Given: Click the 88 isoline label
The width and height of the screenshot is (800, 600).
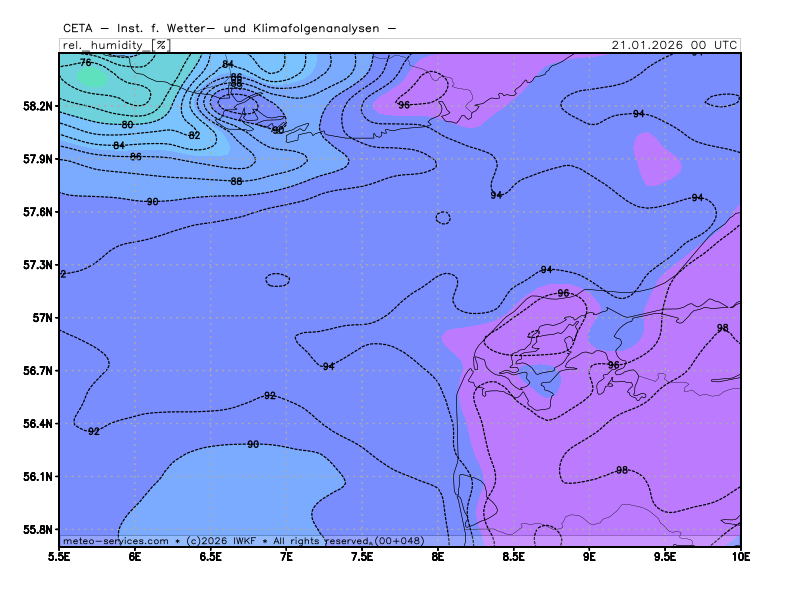Looking at the screenshot, I should point(236,181).
